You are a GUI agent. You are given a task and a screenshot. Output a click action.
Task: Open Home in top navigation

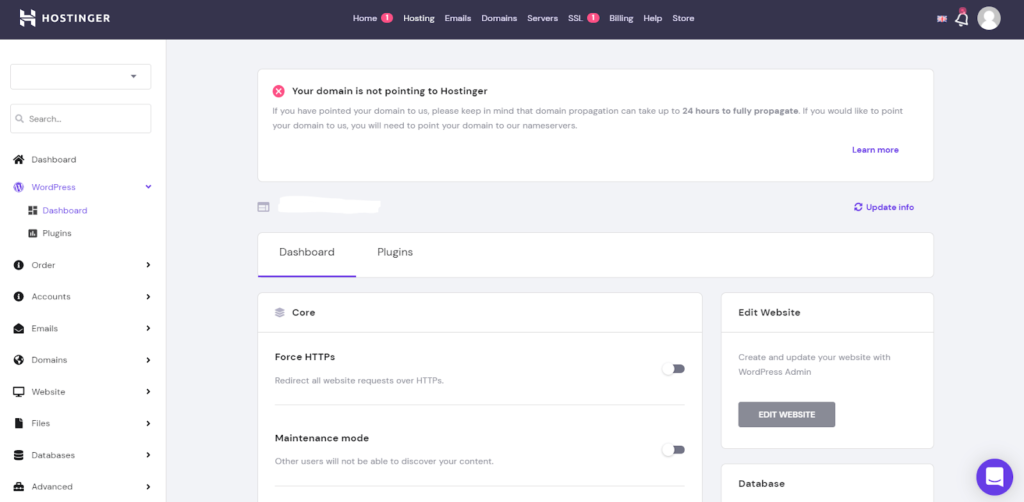(364, 18)
